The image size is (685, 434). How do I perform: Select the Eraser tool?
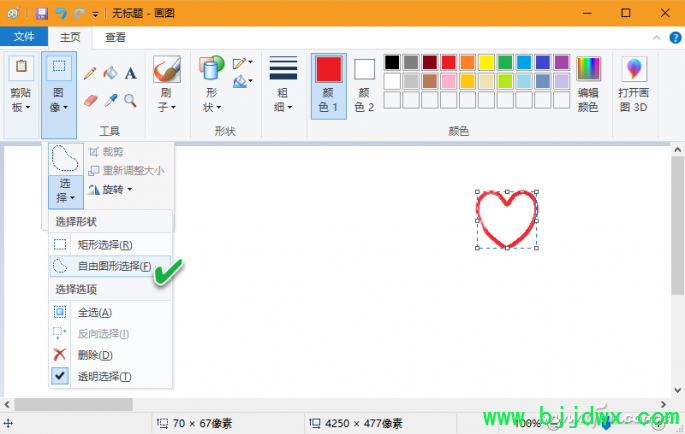(x=90, y=101)
